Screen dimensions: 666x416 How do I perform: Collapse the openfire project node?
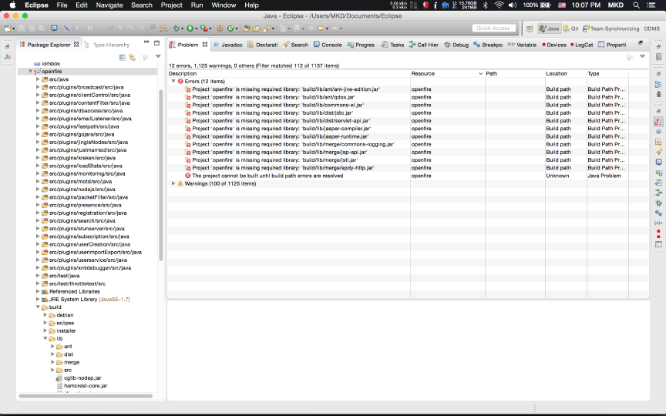coord(30,71)
